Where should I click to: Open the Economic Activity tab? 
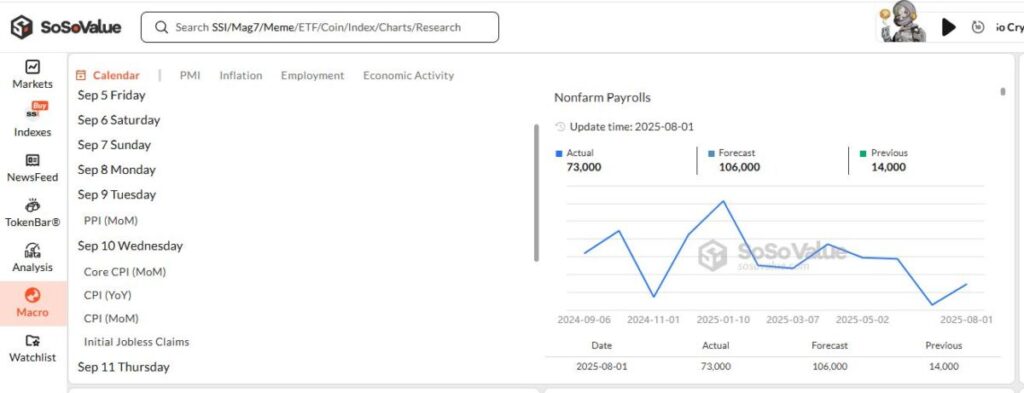click(x=408, y=75)
